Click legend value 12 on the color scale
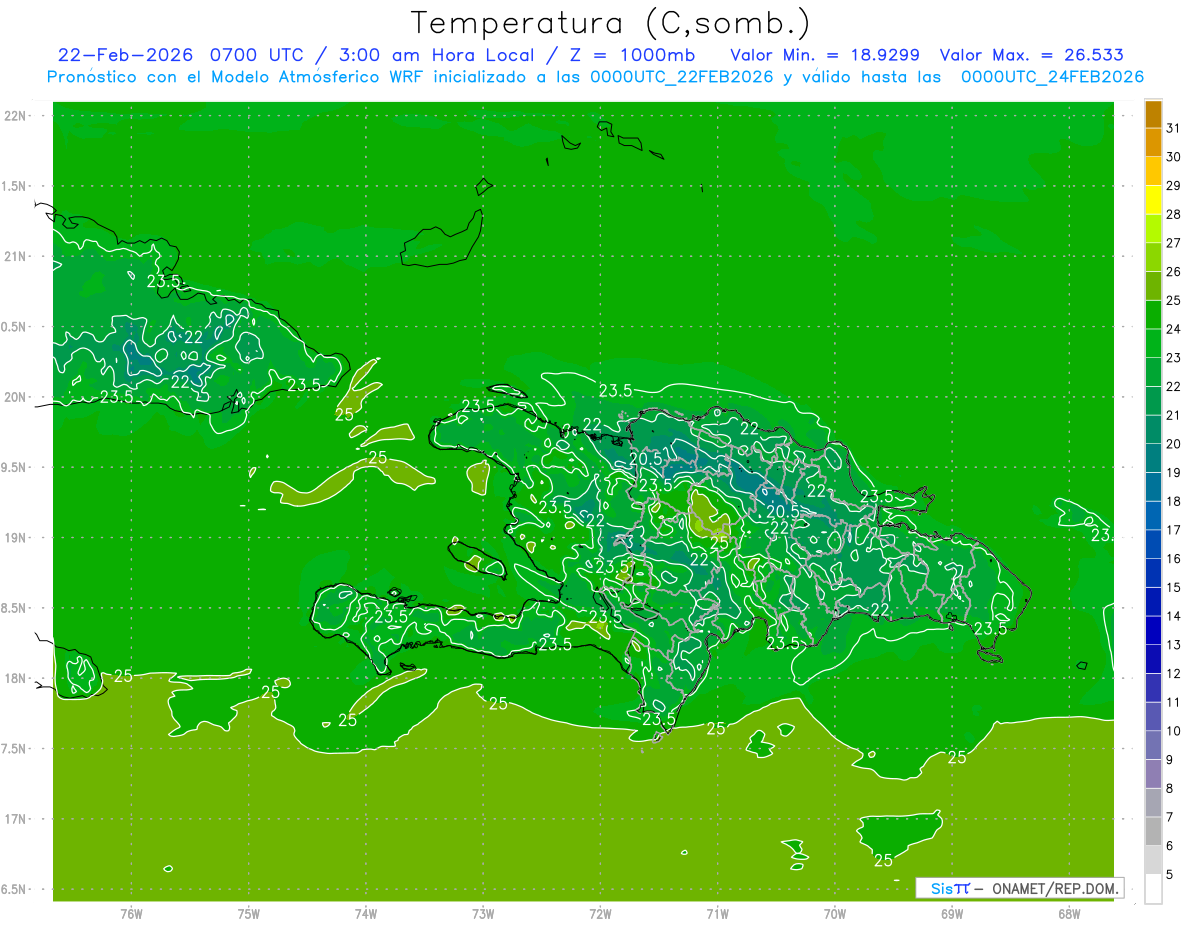 (1174, 673)
